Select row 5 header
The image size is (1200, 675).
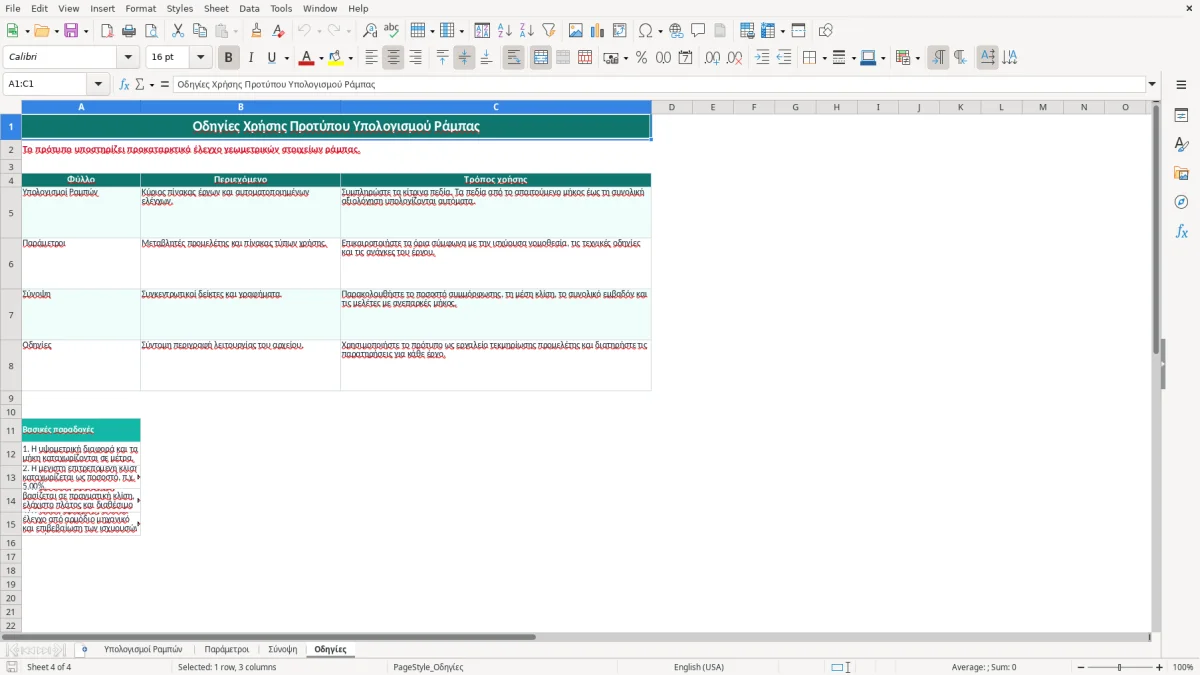(11, 212)
